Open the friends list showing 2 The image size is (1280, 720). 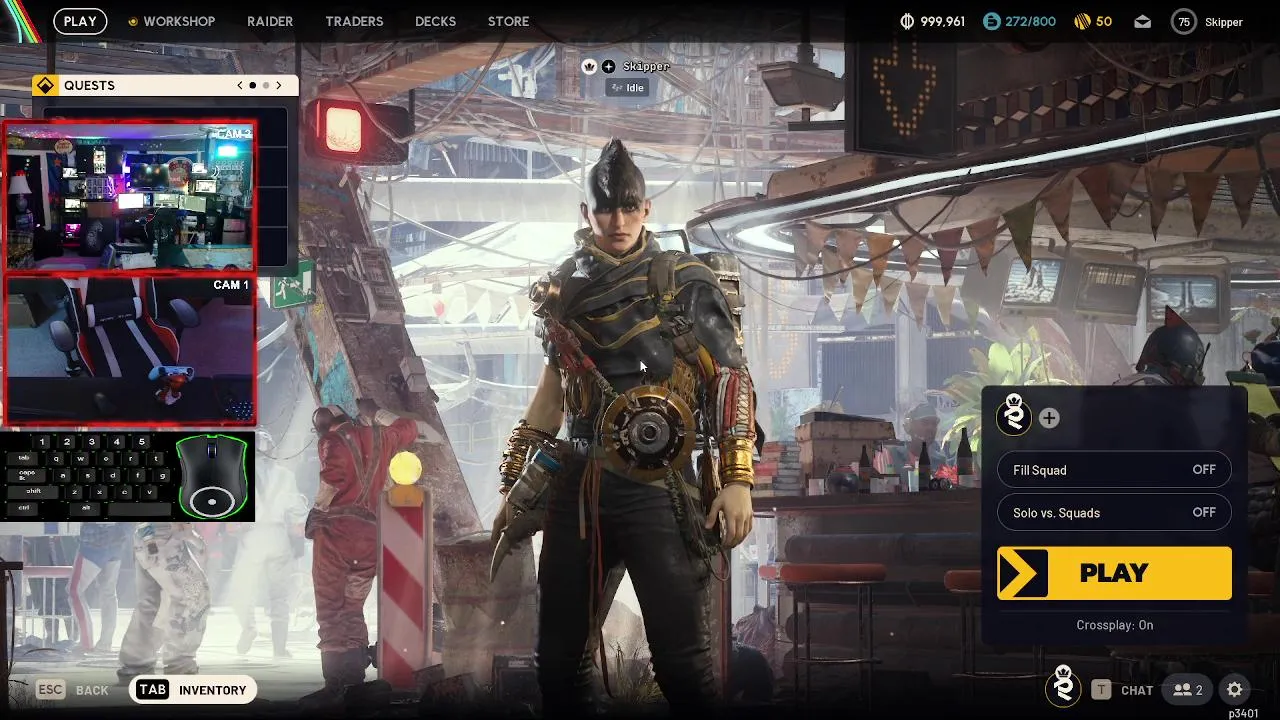point(1188,690)
